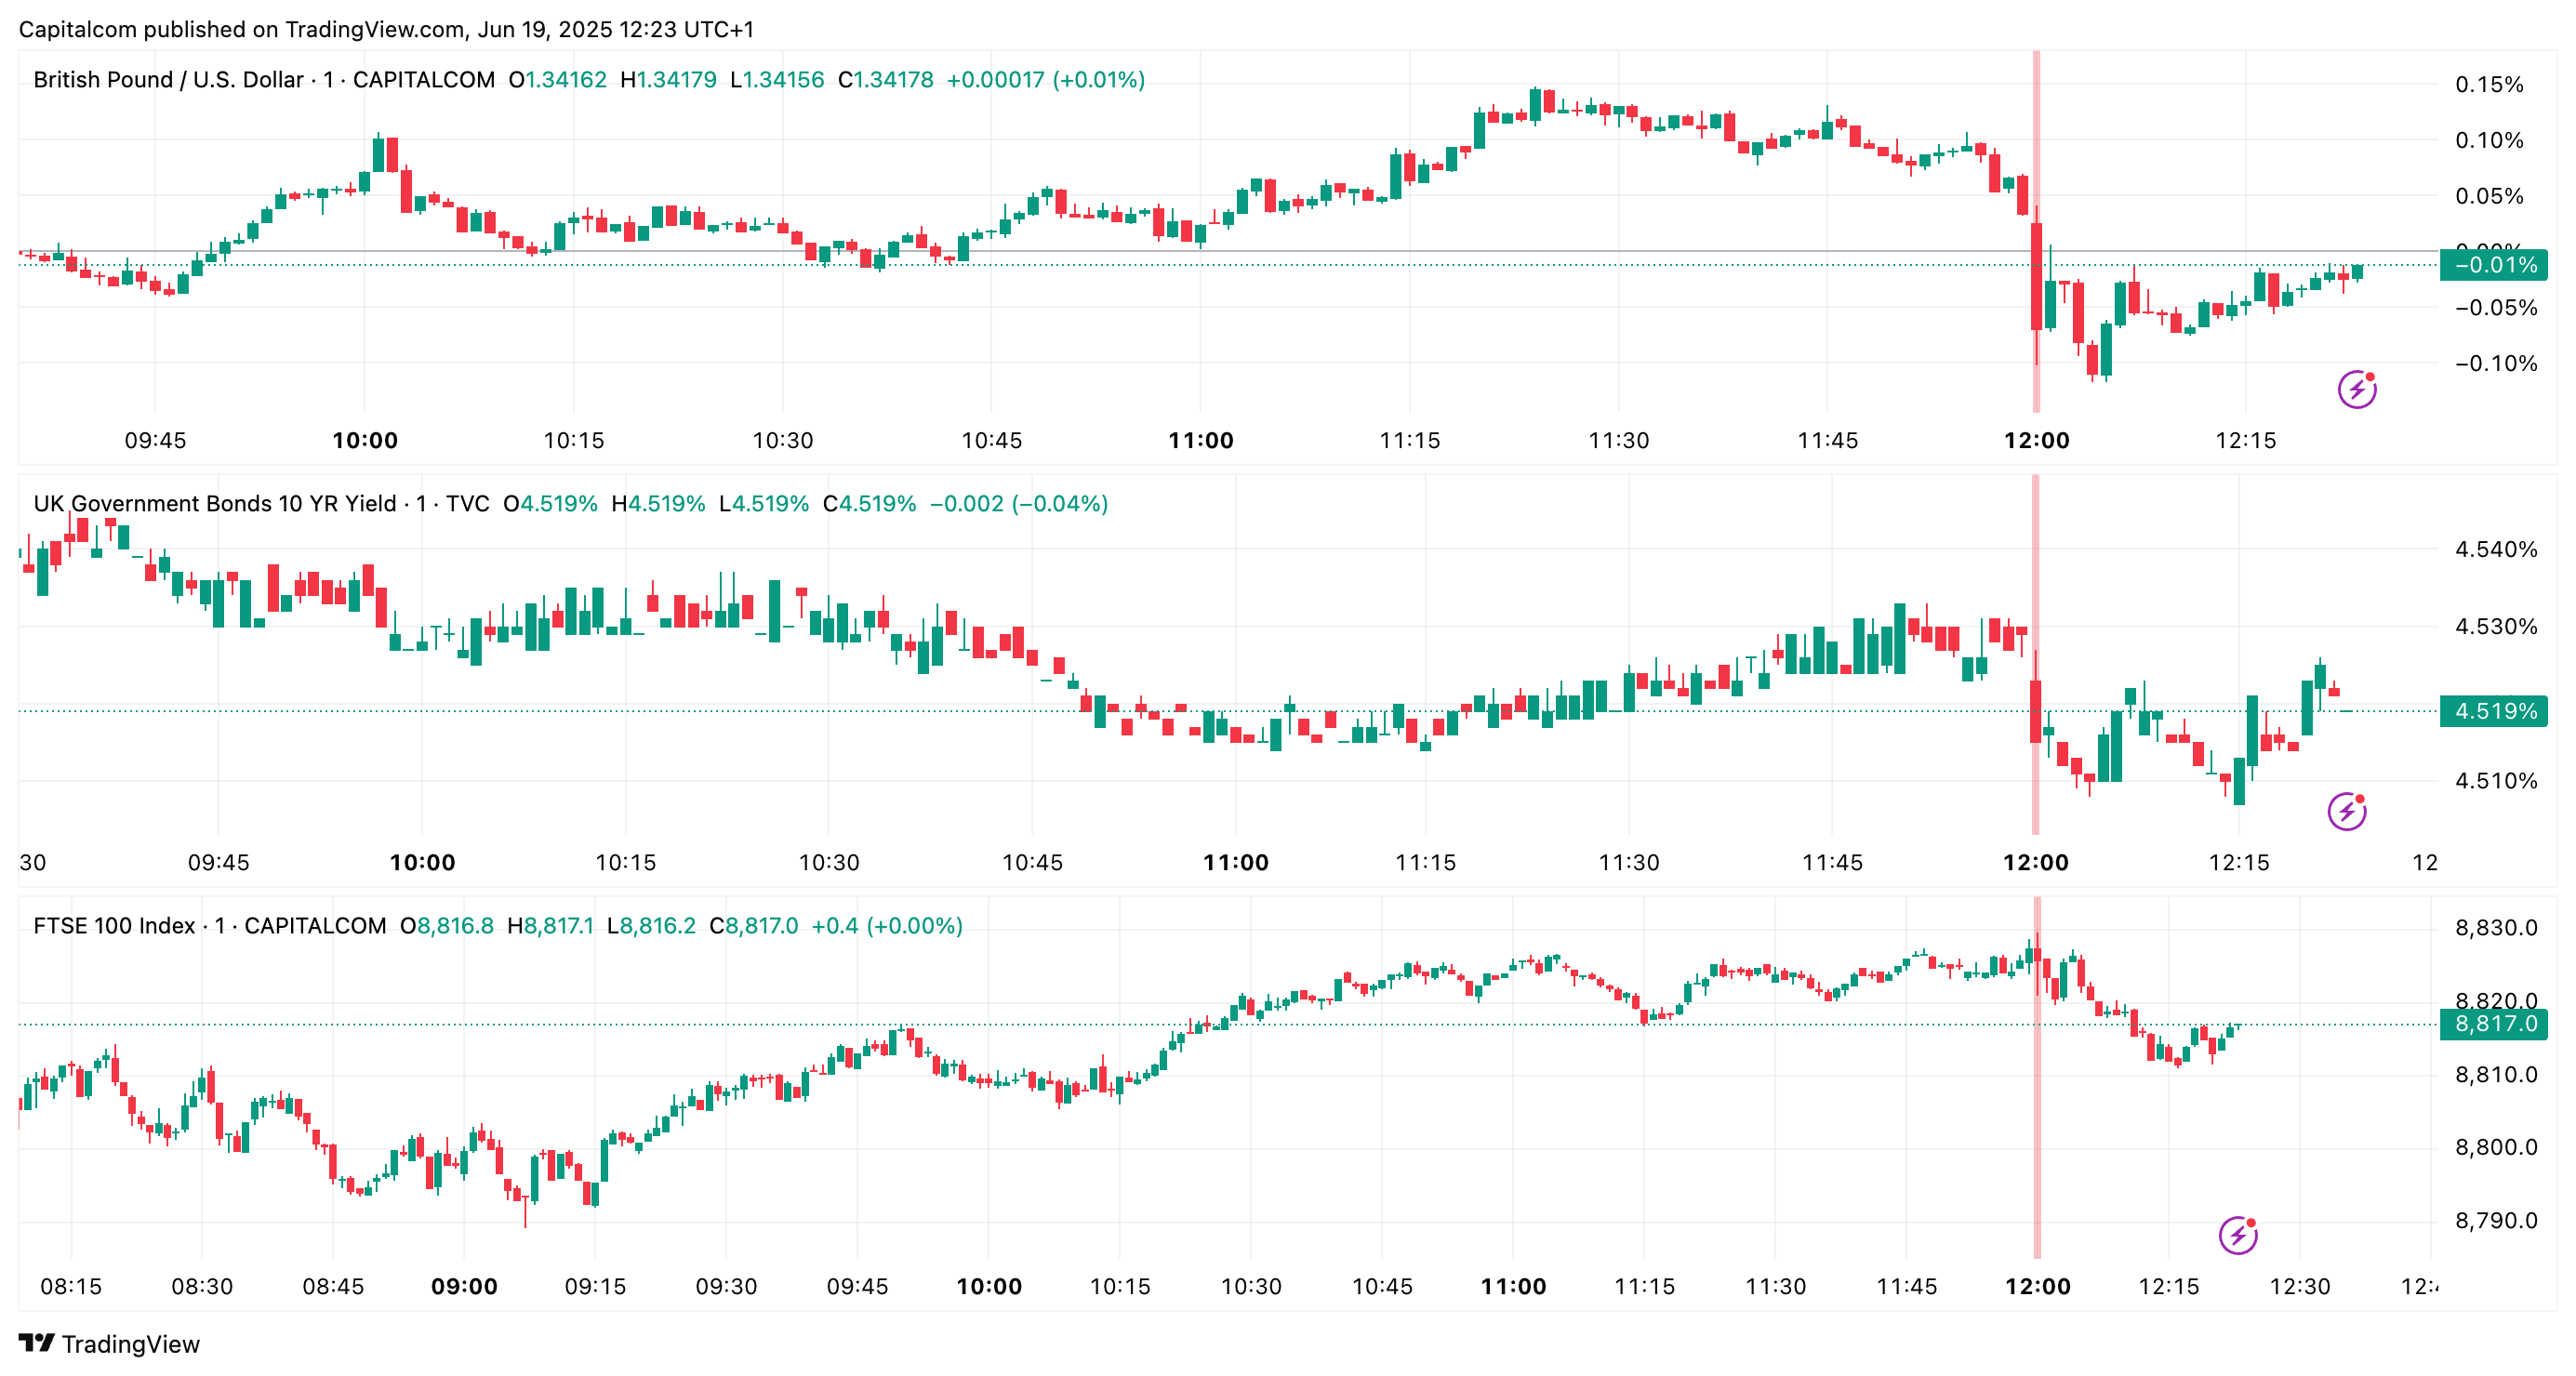The image size is (2576, 1376).
Task: Click the TradingView text at the bottom
Action: (x=130, y=1344)
